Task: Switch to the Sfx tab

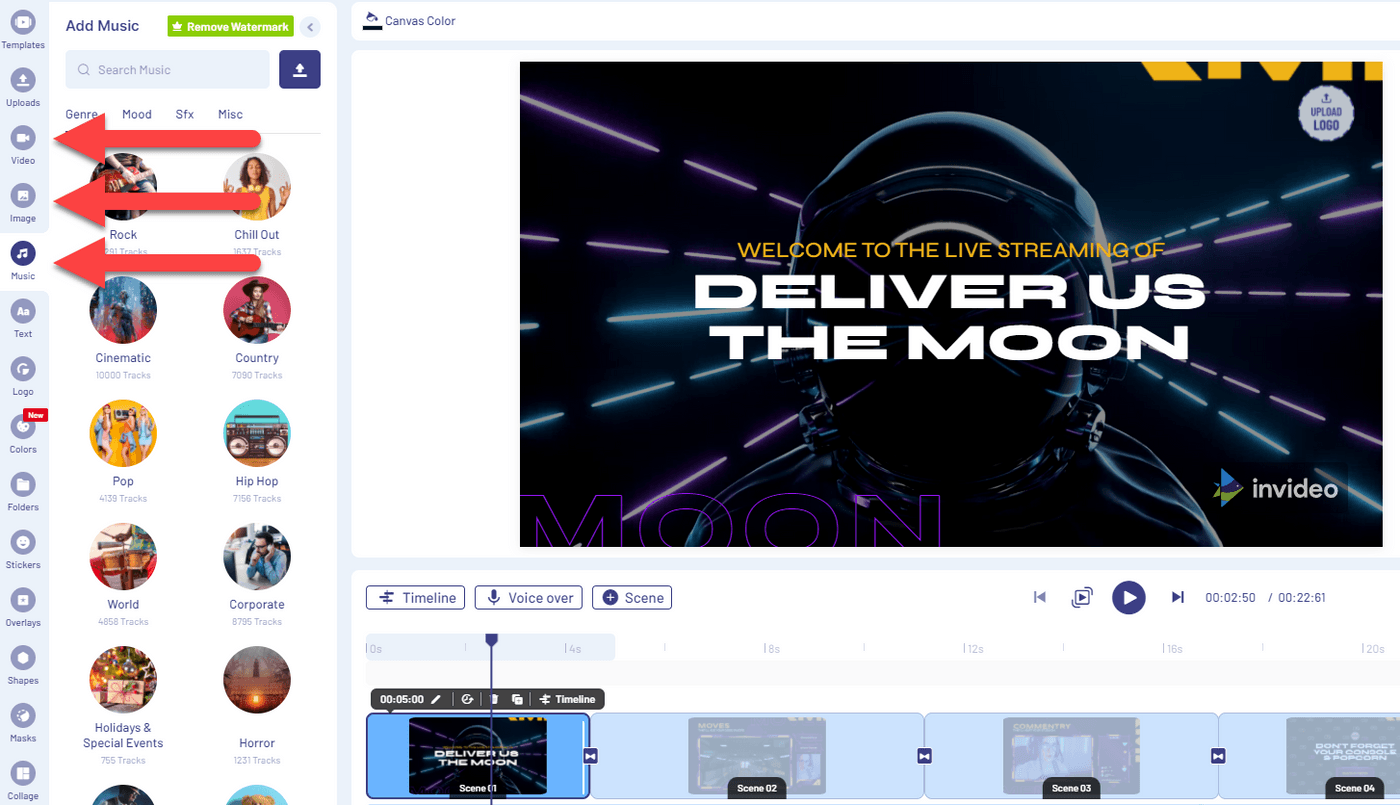Action: point(185,114)
